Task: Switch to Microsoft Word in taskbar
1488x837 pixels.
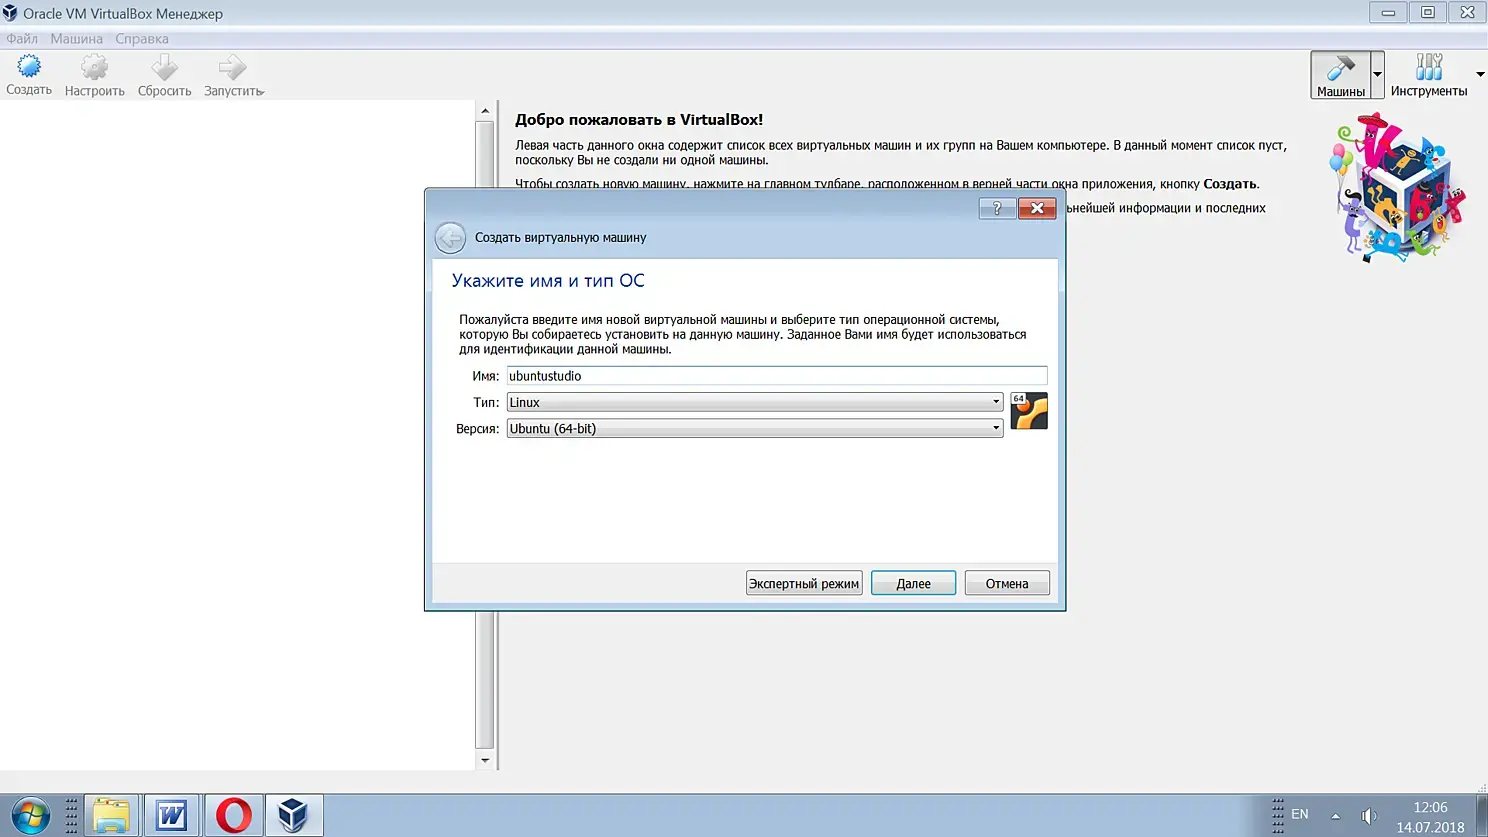Action: 172,815
